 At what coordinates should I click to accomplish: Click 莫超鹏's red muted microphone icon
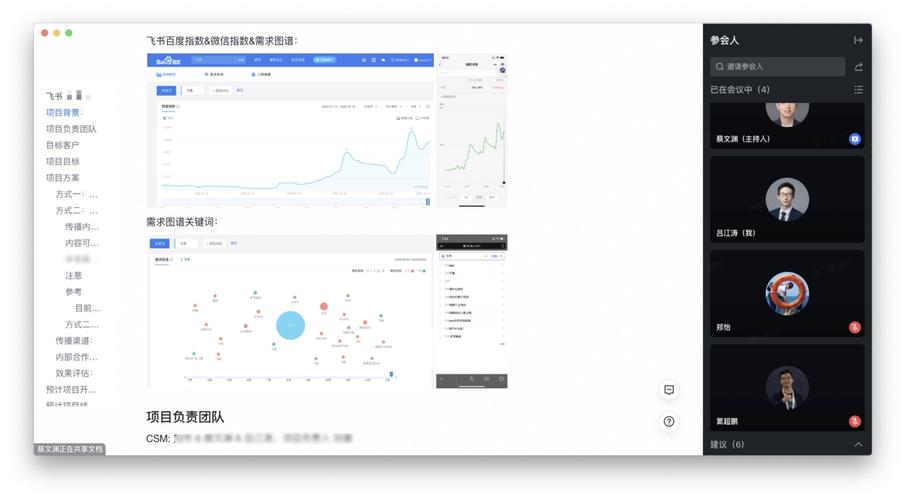(855, 421)
